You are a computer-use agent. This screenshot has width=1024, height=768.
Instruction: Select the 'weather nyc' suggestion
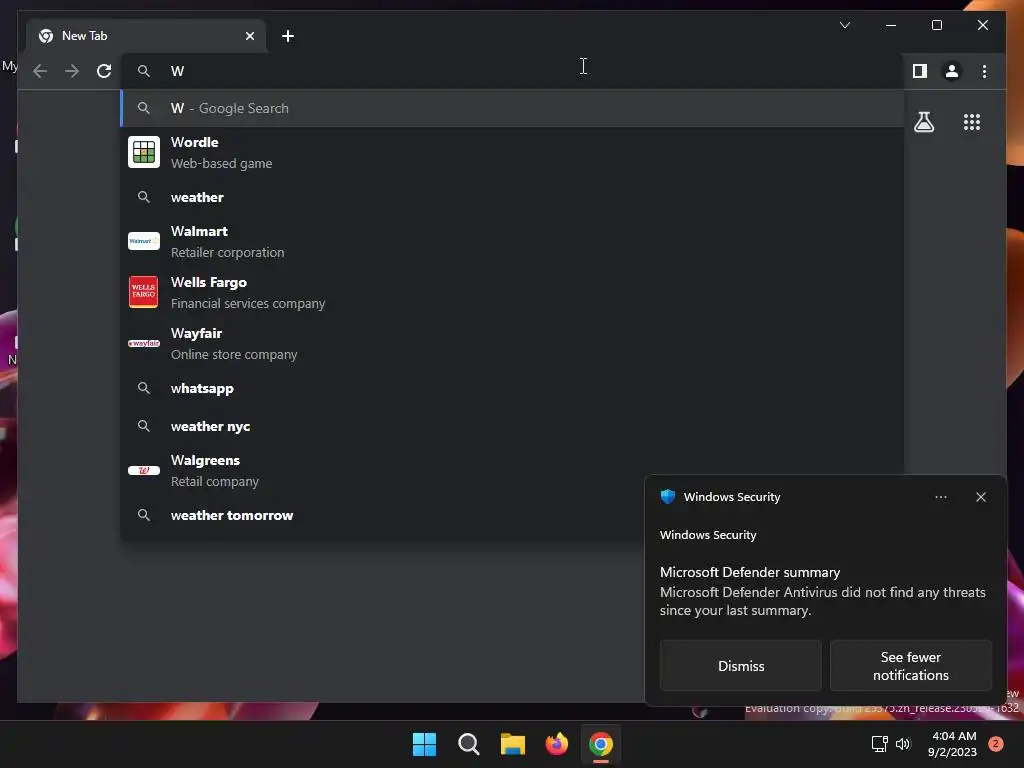pyautogui.click(x=513, y=426)
